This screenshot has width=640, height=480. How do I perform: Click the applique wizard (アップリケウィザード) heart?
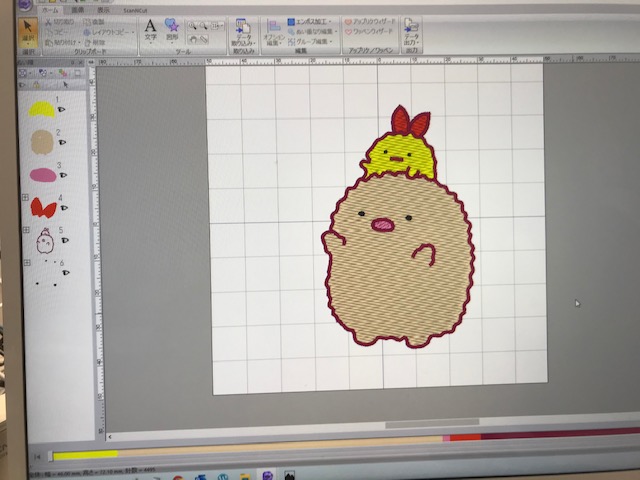(x=348, y=22)
